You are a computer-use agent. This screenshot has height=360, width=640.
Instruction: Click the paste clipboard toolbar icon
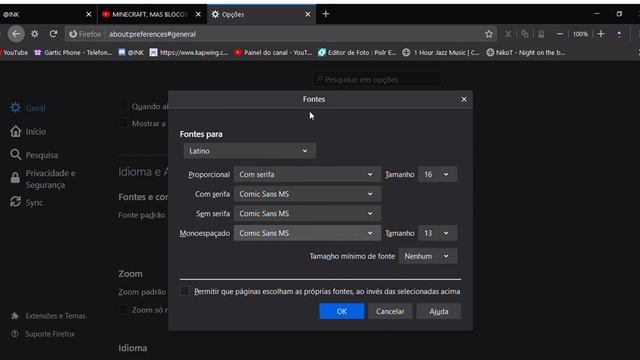coord(541,34)
